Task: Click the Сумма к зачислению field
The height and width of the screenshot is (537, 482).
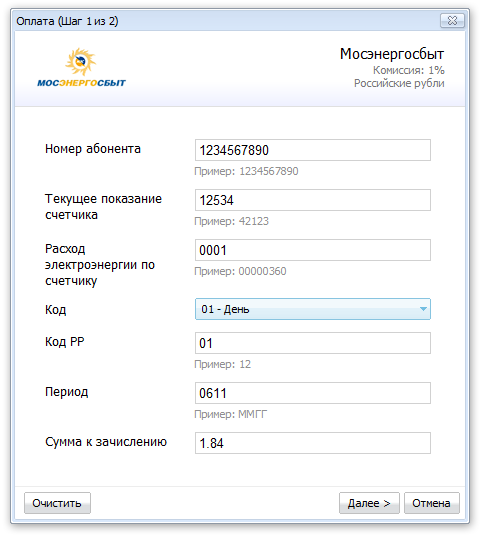Action: [x=313, y=443]
